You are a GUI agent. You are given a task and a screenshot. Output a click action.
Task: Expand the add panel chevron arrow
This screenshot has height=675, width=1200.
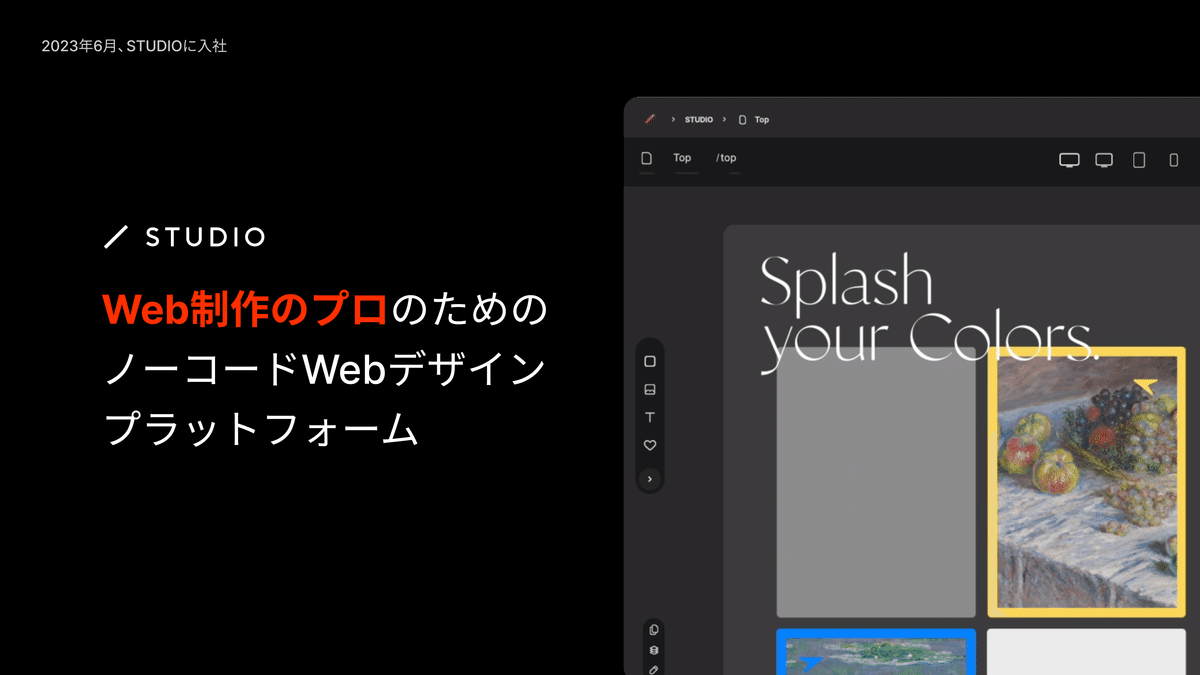650,479
